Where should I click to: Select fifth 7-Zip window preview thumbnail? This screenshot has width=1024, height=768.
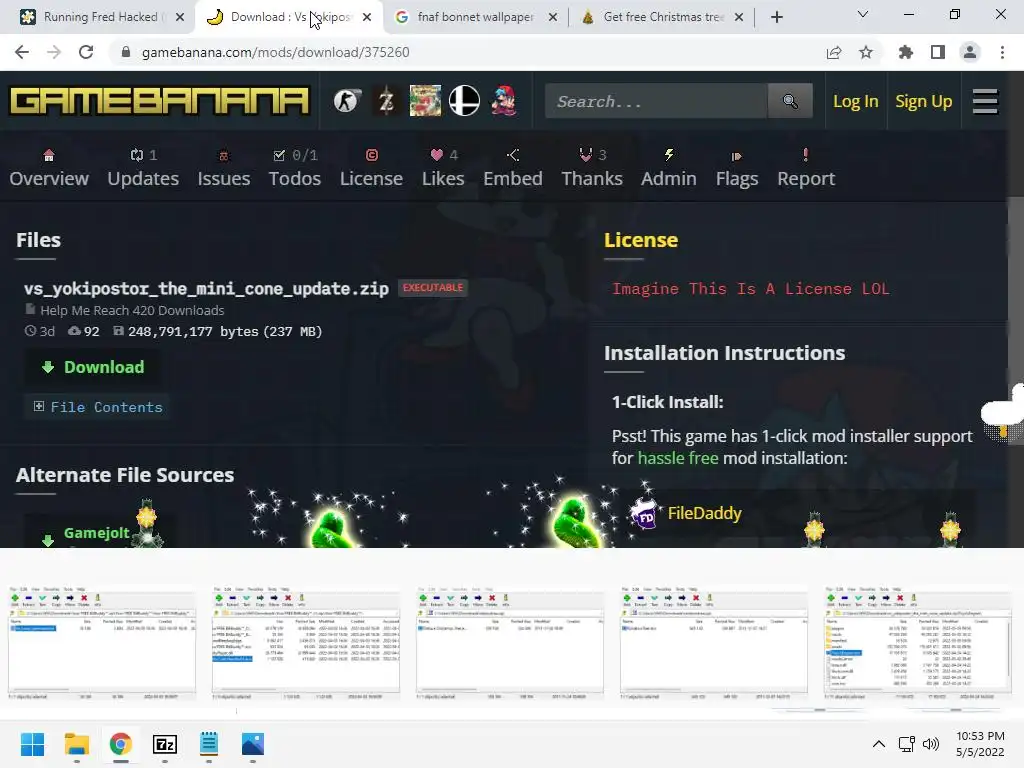pos(918,643)
